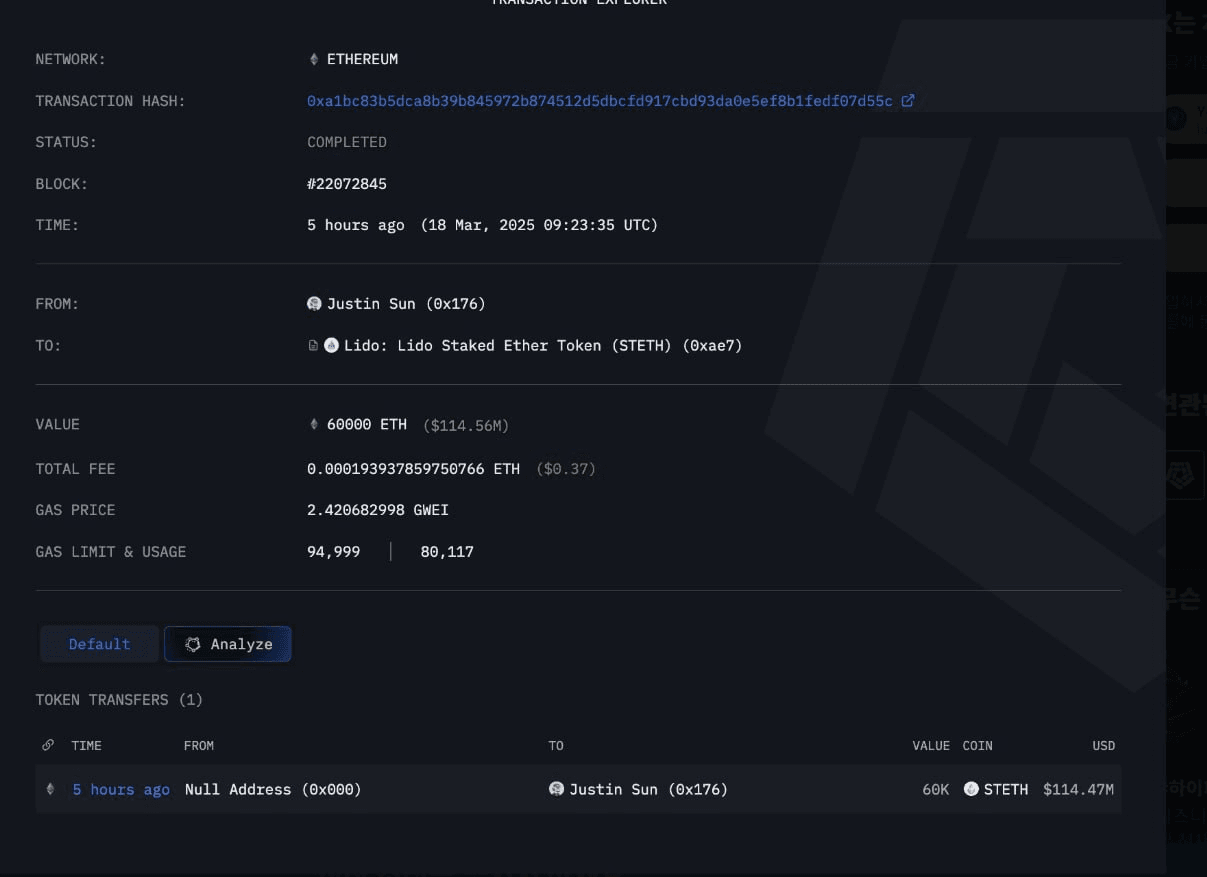Open the transaction hash link
Viewport: 1207px width, 877px height.
pos(599,101)
